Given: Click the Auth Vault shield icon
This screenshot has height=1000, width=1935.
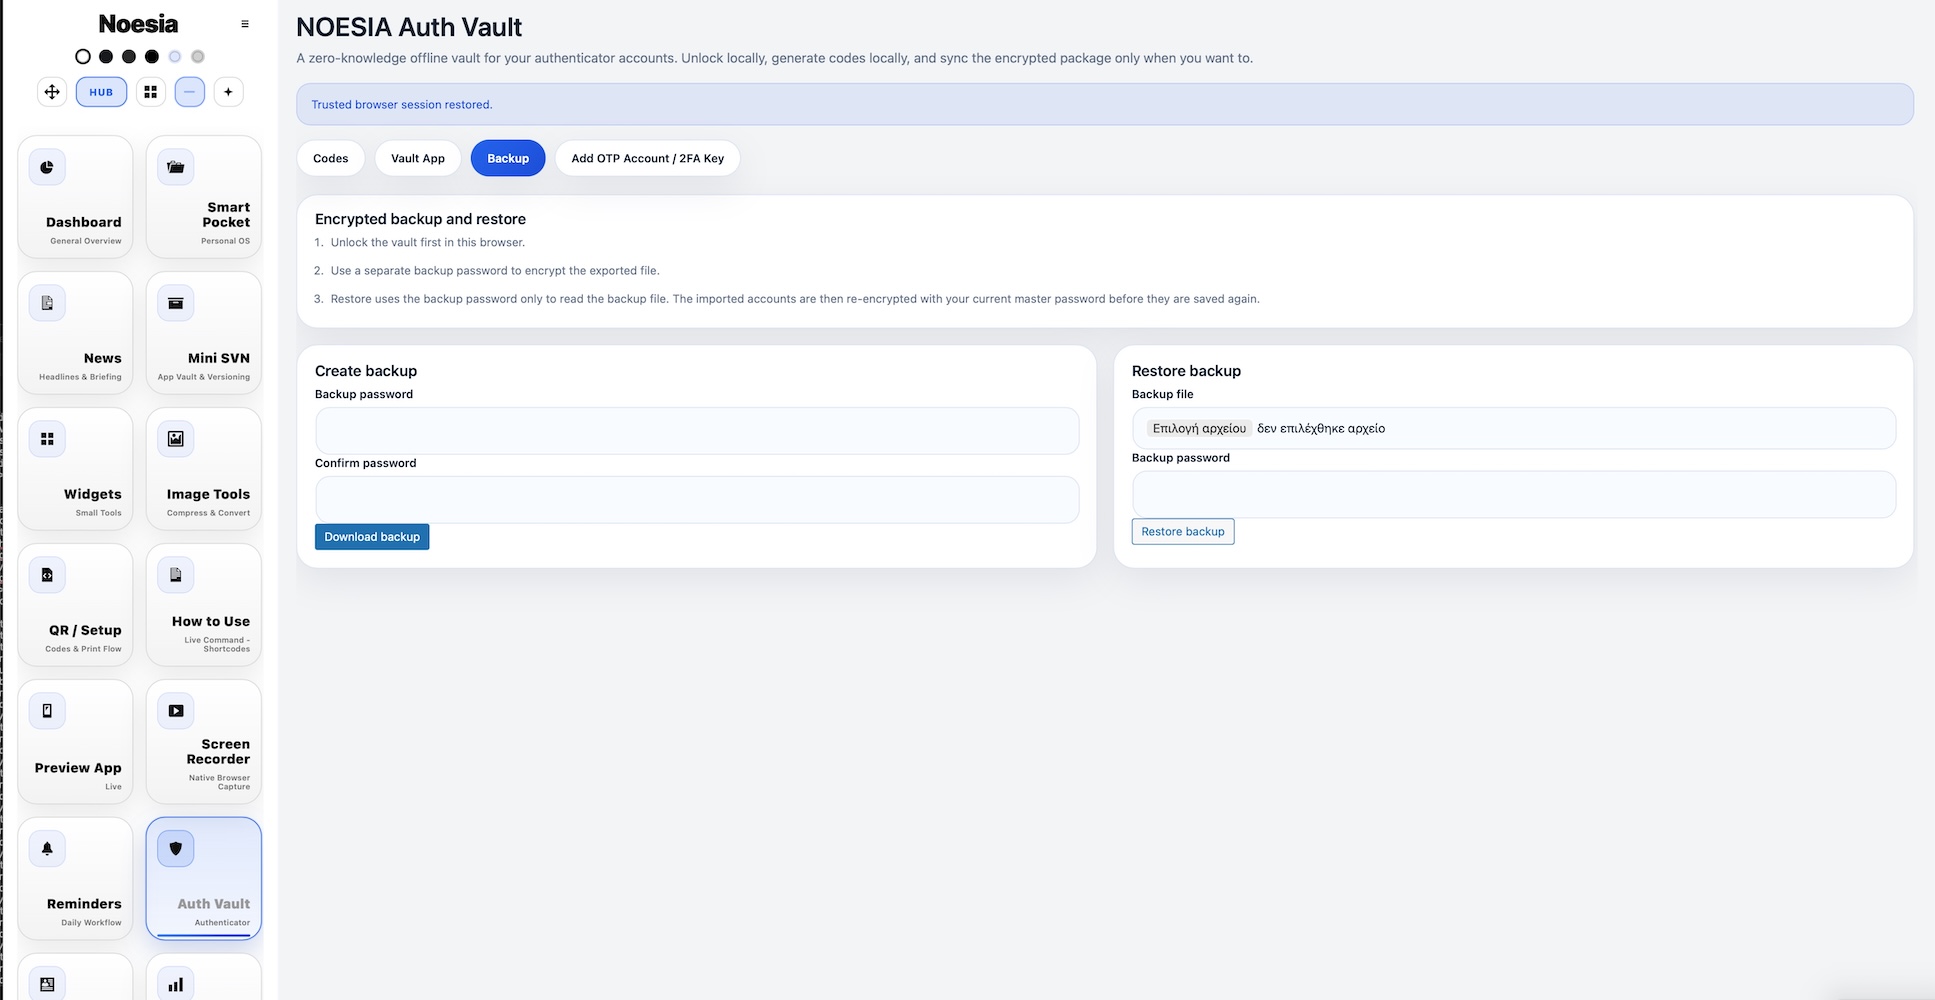Looking at the screenshot, I should click(176, 849).
